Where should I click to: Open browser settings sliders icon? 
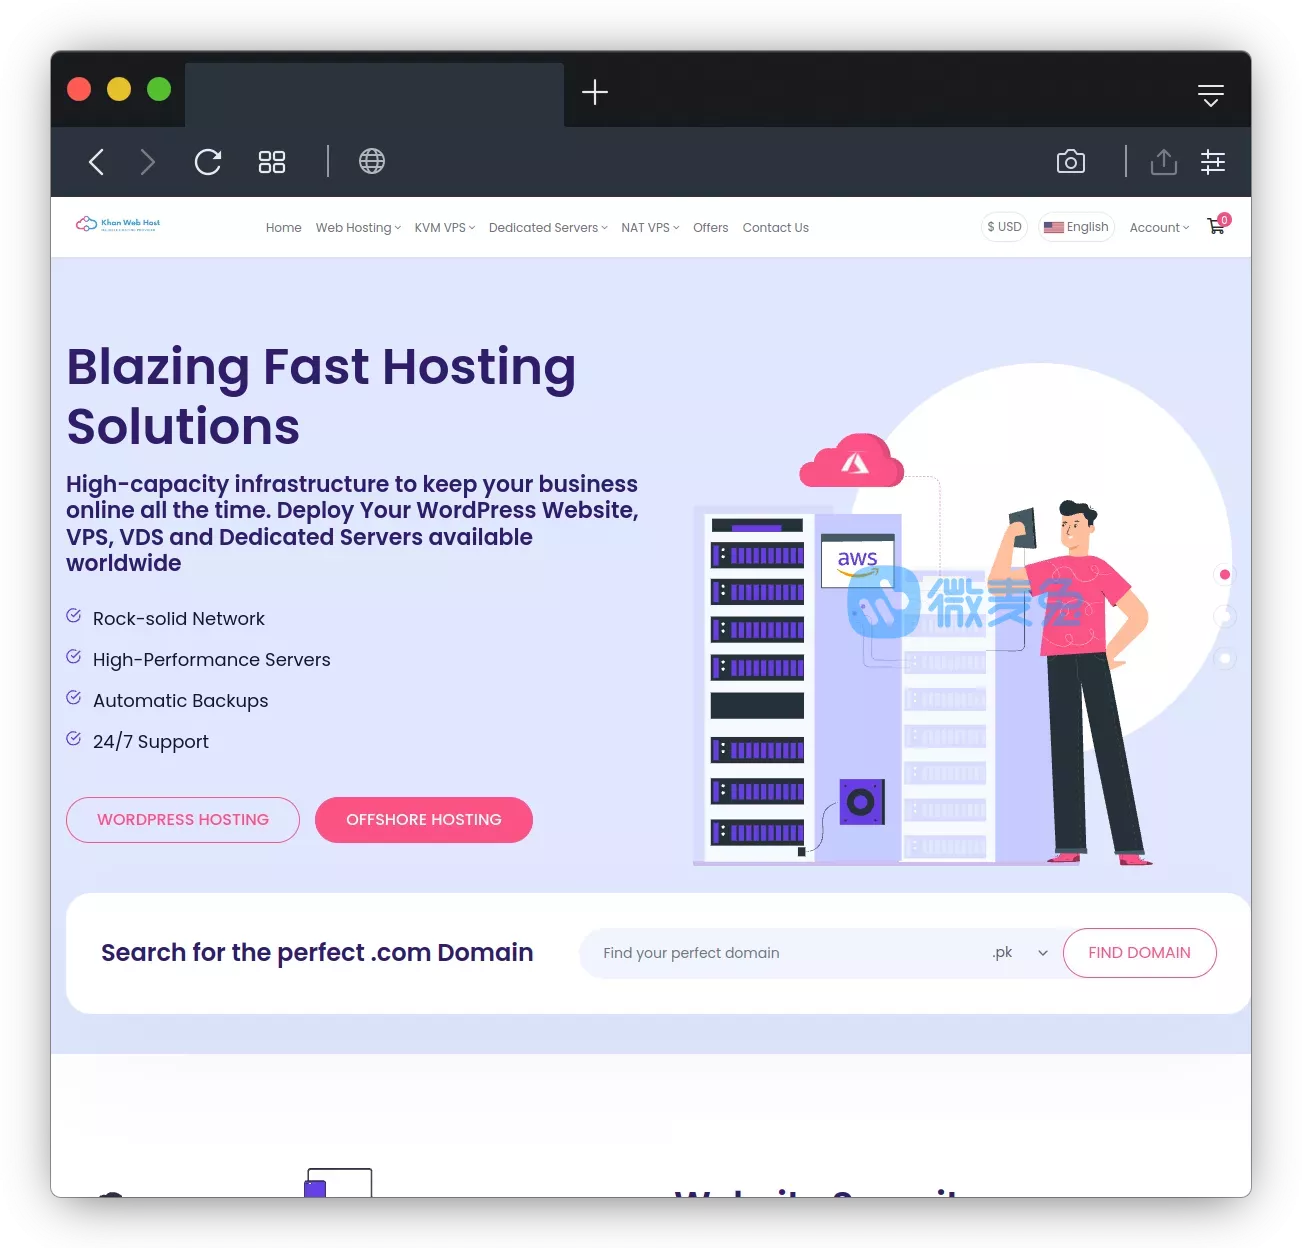coord(1212,162)
